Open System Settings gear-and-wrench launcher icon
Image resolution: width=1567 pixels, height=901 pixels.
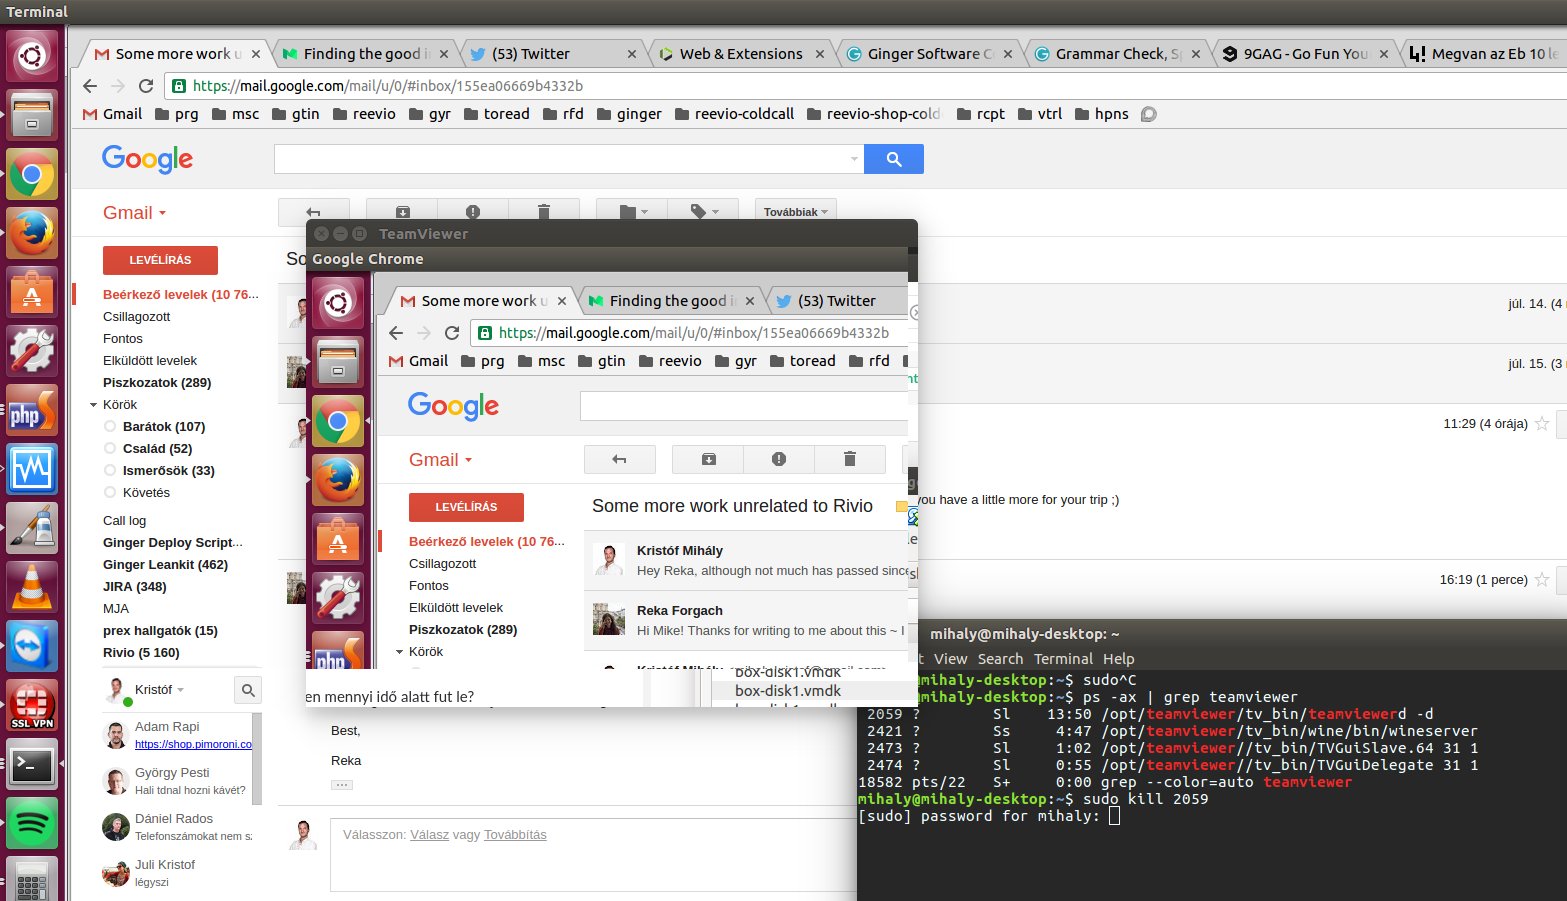[32, 351]
